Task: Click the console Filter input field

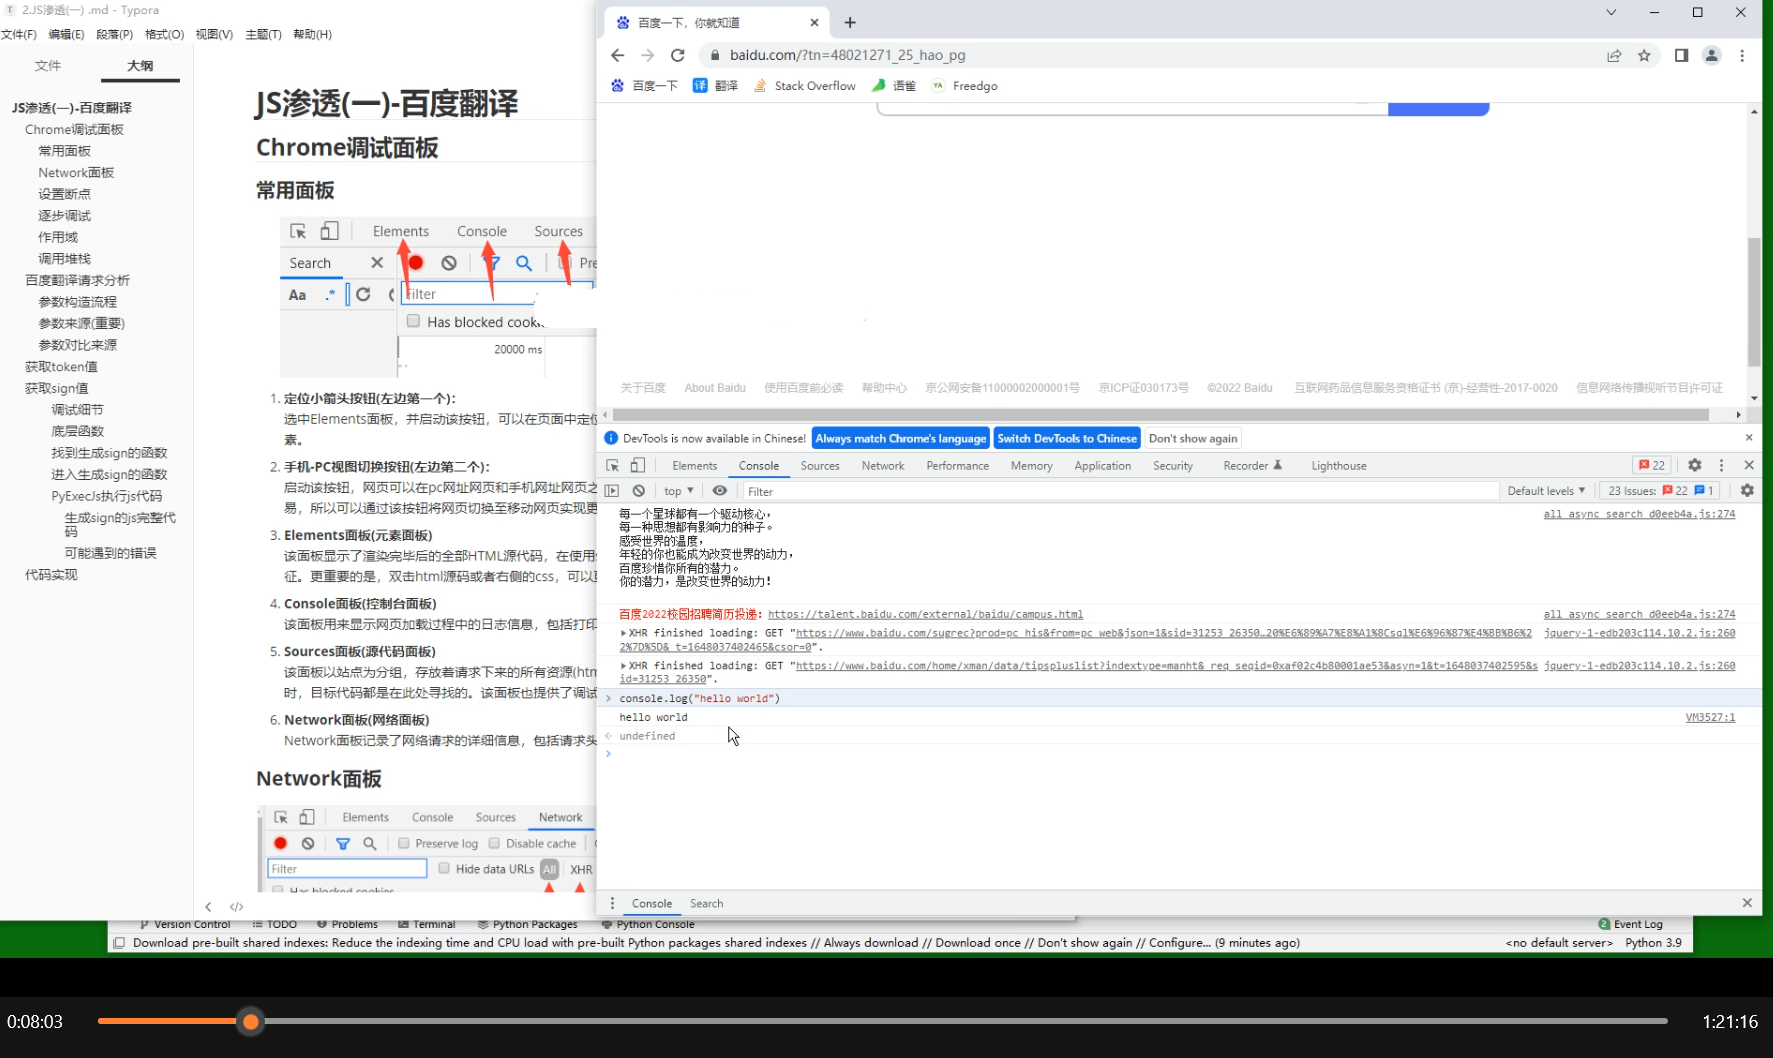Action: coord(1120,491)
